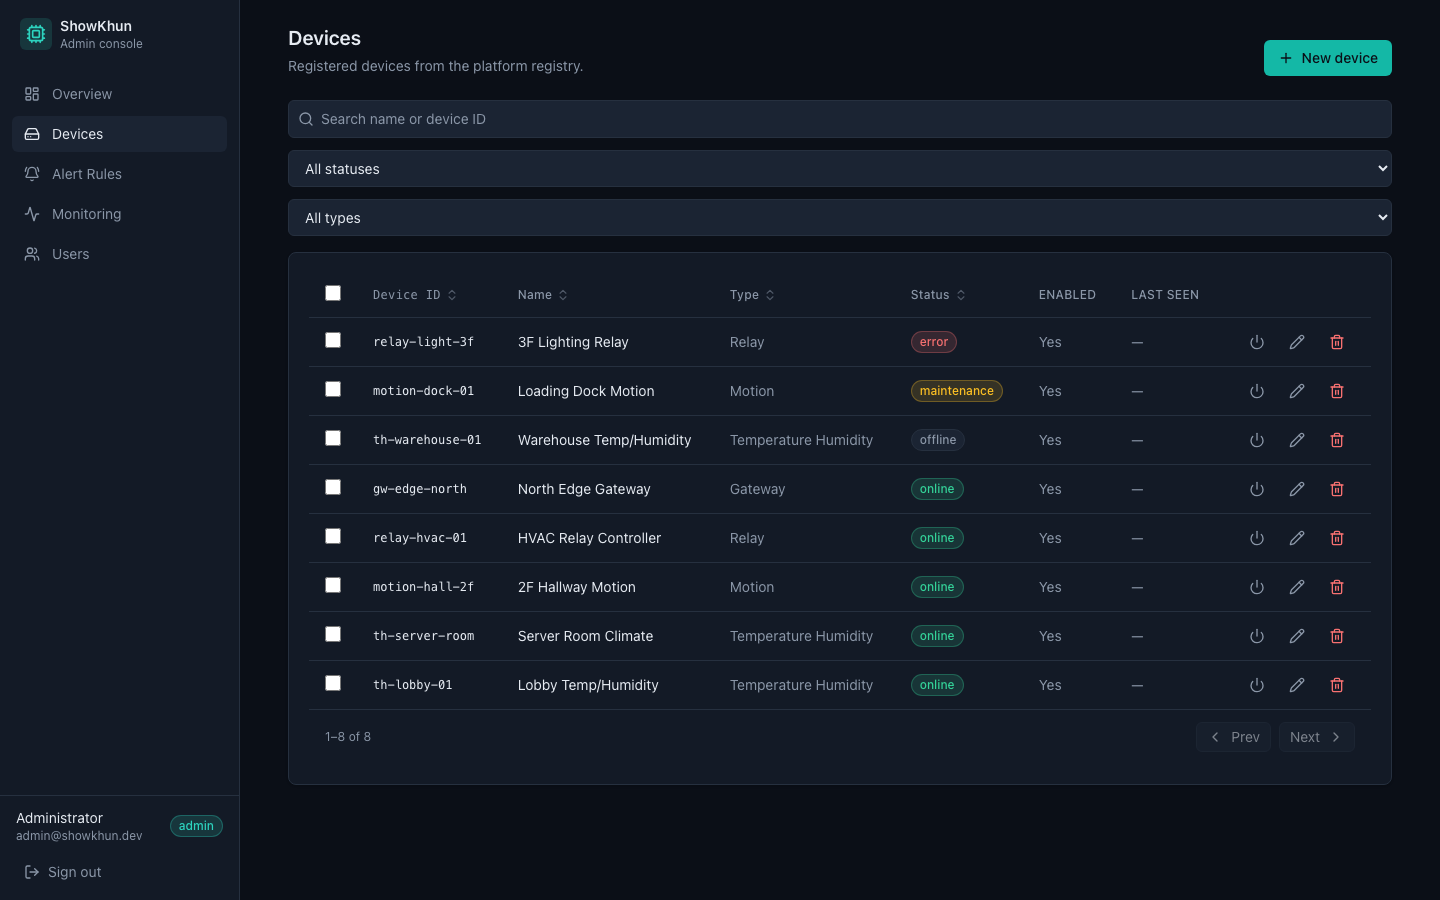The height and width of the screenshot is (900, 1440).
Task: Click the error status badge
Action: (x=934, y=342)
